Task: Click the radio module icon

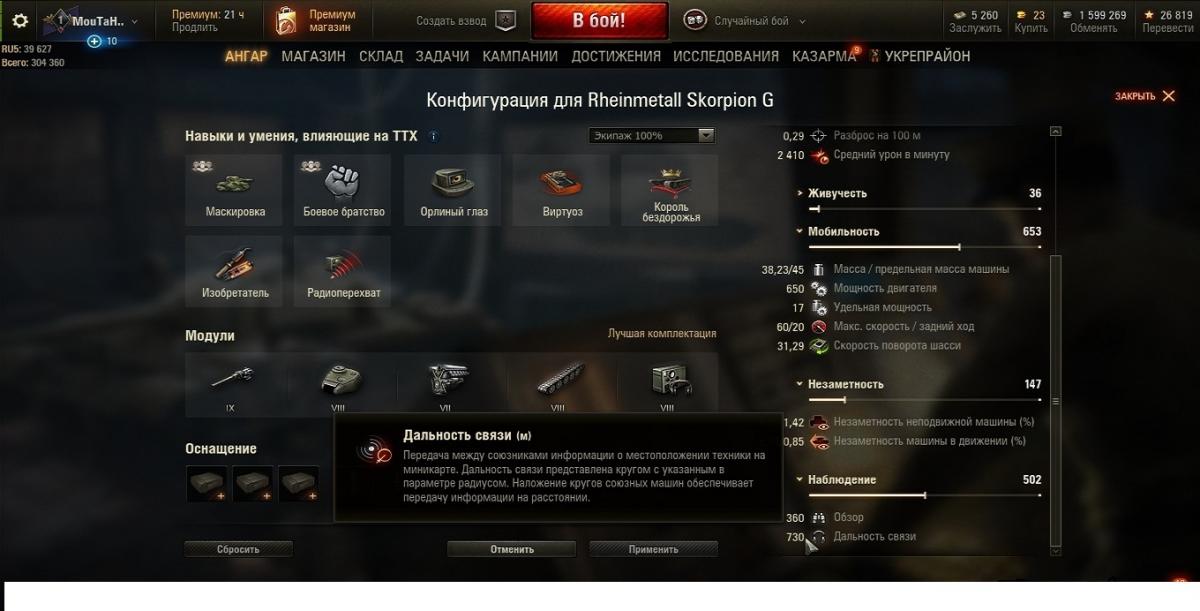Action: tap(668, 382)
